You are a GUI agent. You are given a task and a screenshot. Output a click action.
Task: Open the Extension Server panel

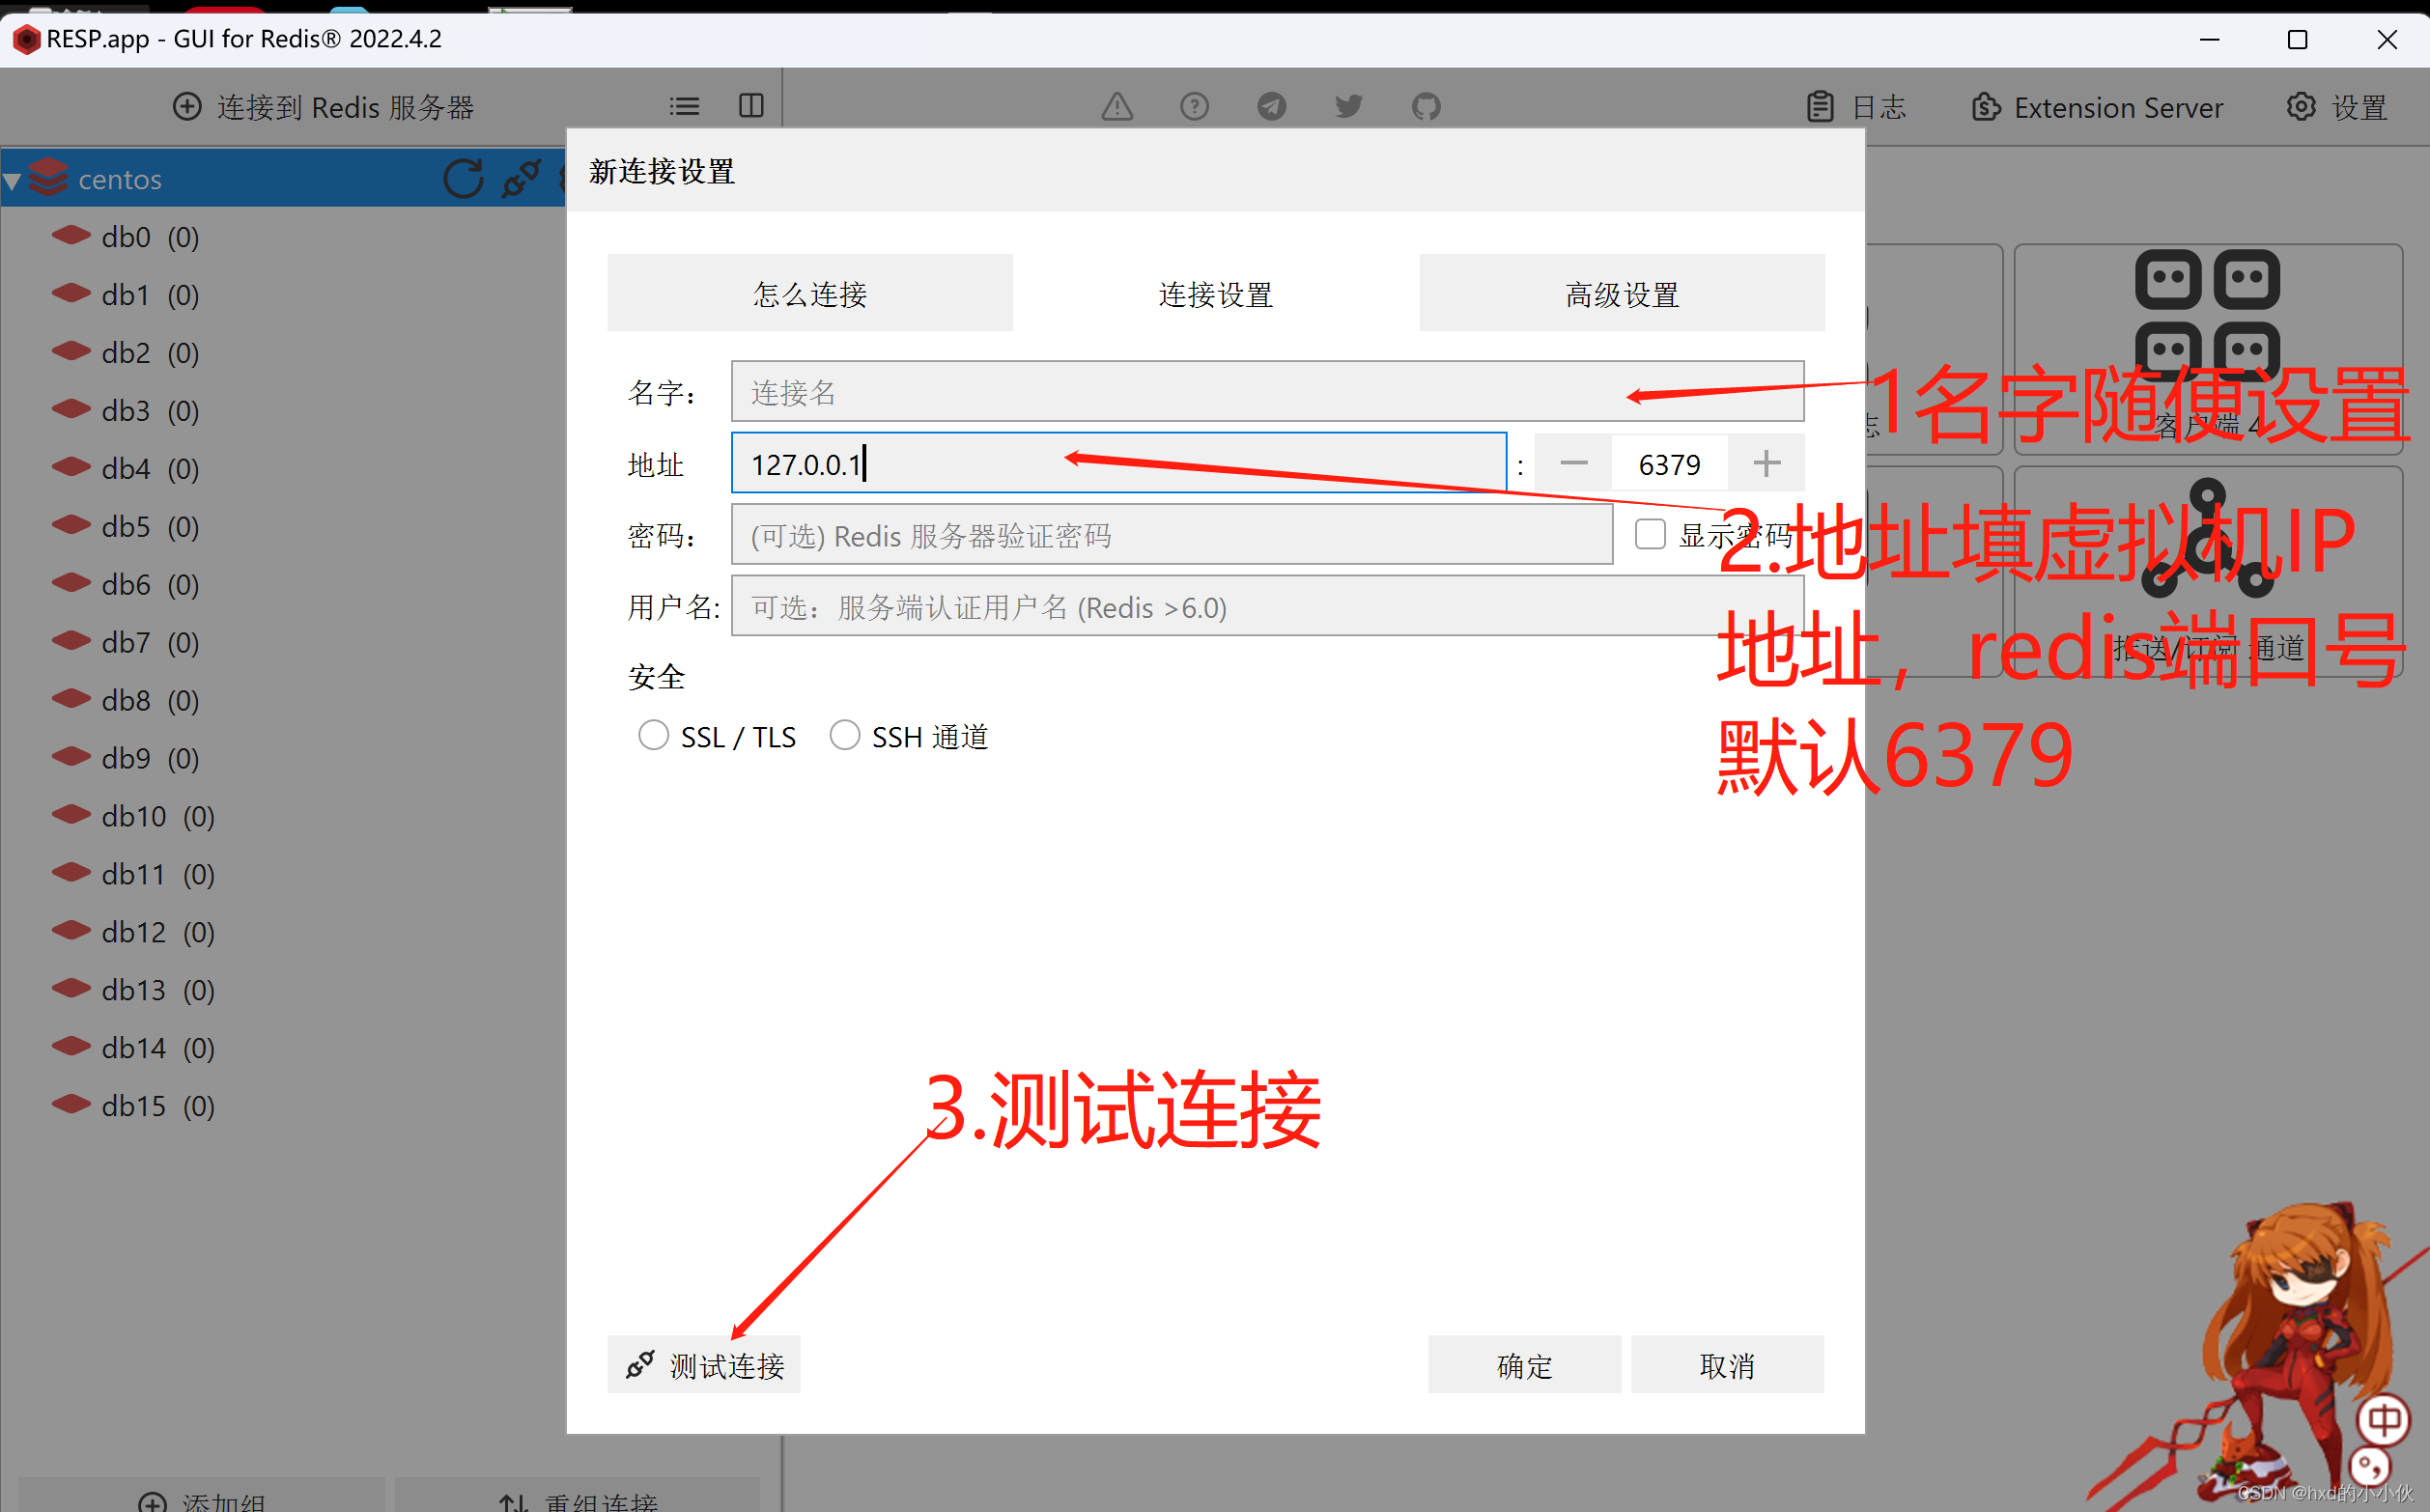click(2097, 107)
